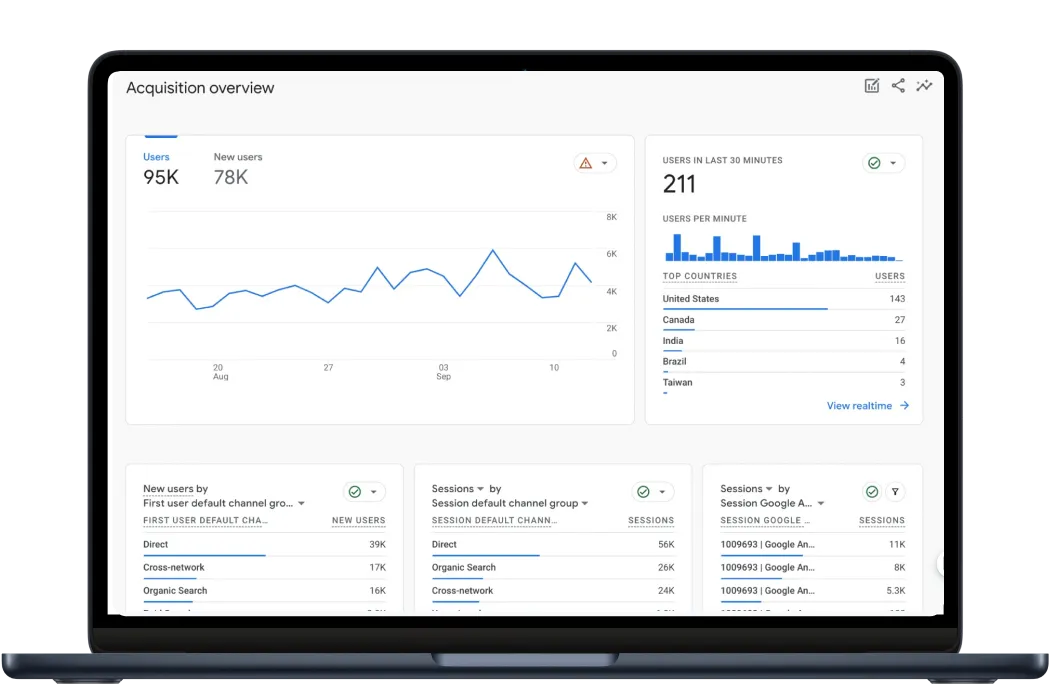This screenshot has height=686, width=1052.
Task: Click SESSION GOOGLE column header
Action: click(765, 521)
